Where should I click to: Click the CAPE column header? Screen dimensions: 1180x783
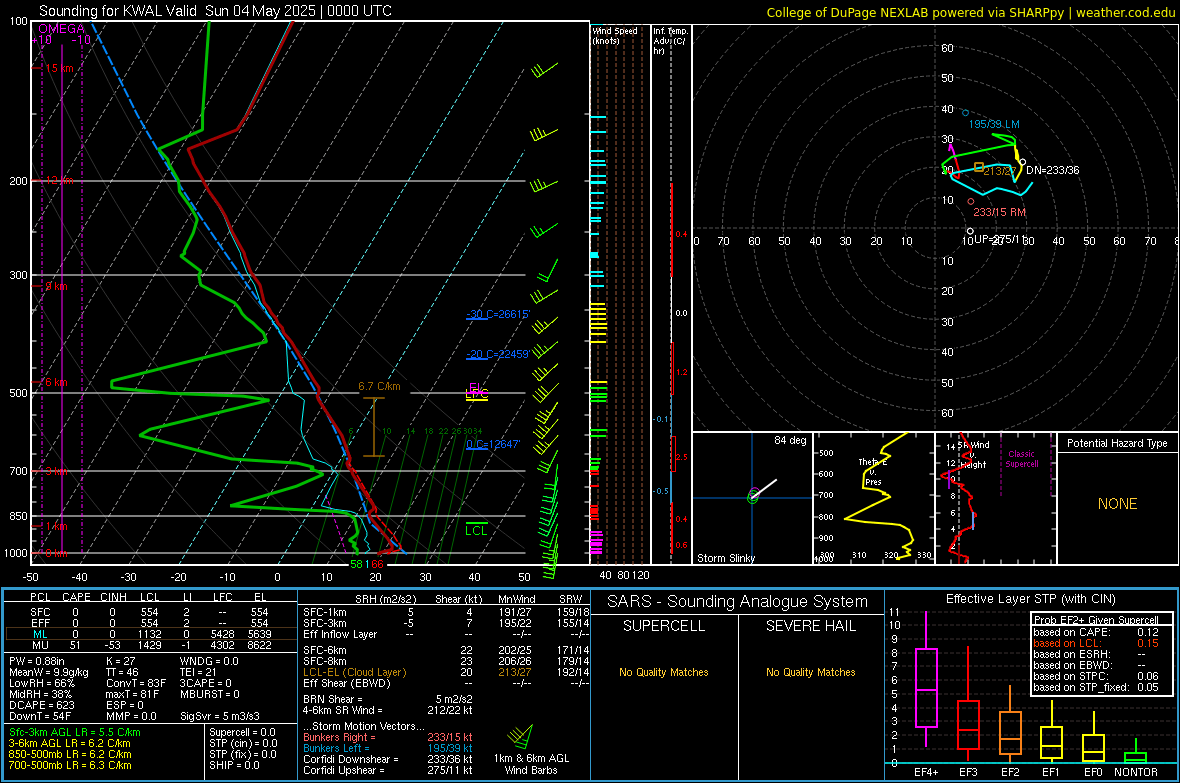coord(76,597)
